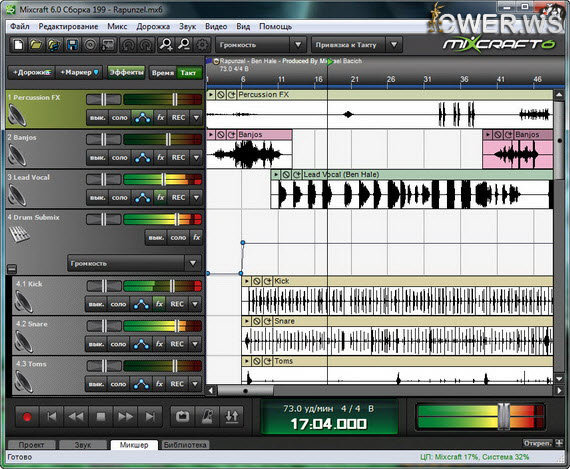Viewport: 570px width, 469px height.
Task: Open the Дорожка menu
Action: tap(153, 27)
